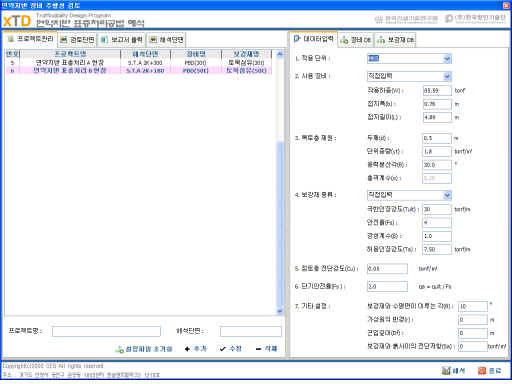Click the 허용인장강도(Ta) field showing 7.50

click(437, 249)
